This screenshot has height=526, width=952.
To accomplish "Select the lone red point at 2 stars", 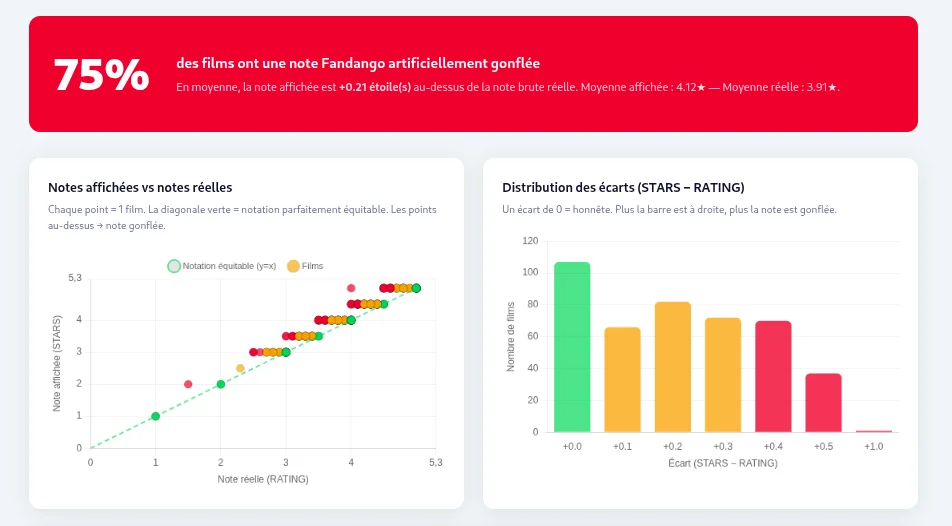I will [x=188, y=384].
